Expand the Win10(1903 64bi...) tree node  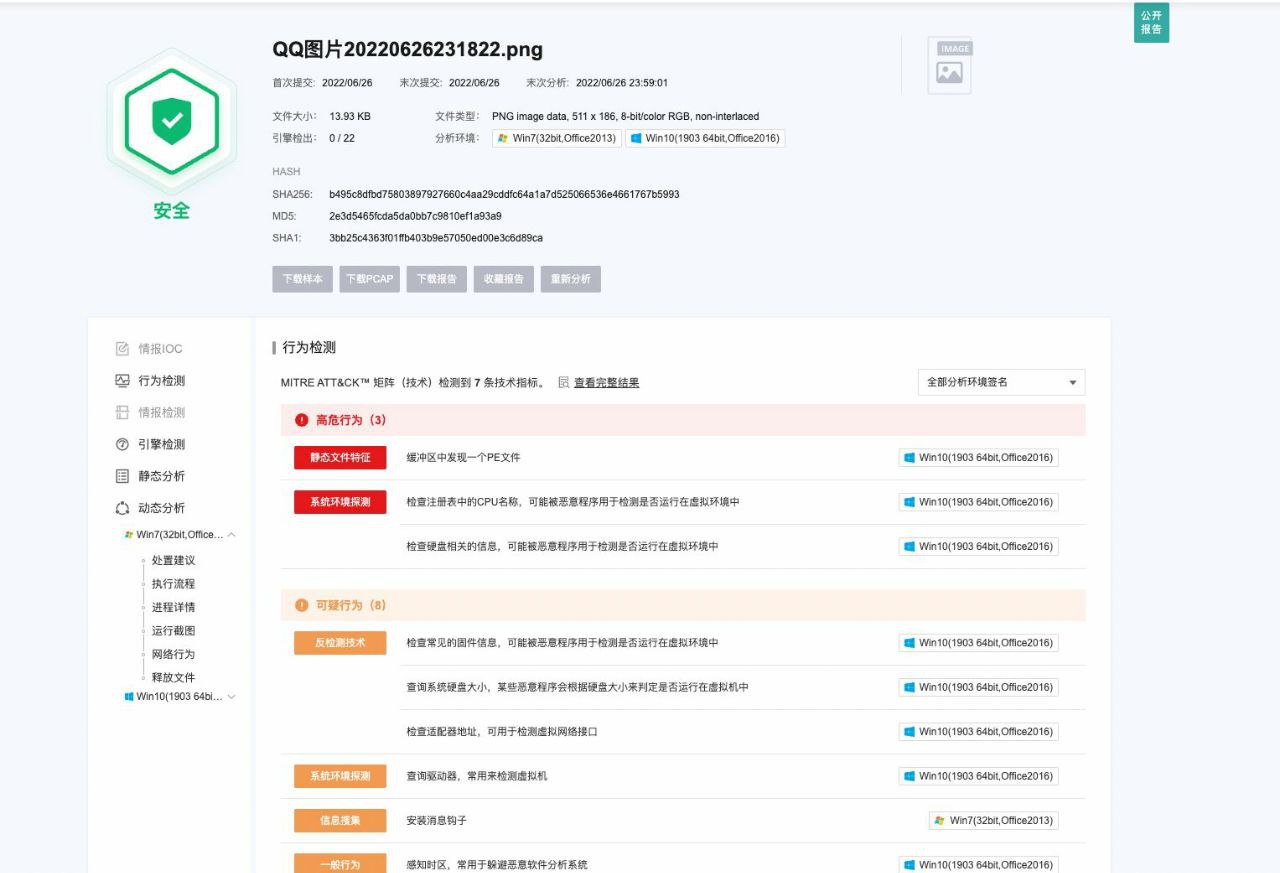231,697
